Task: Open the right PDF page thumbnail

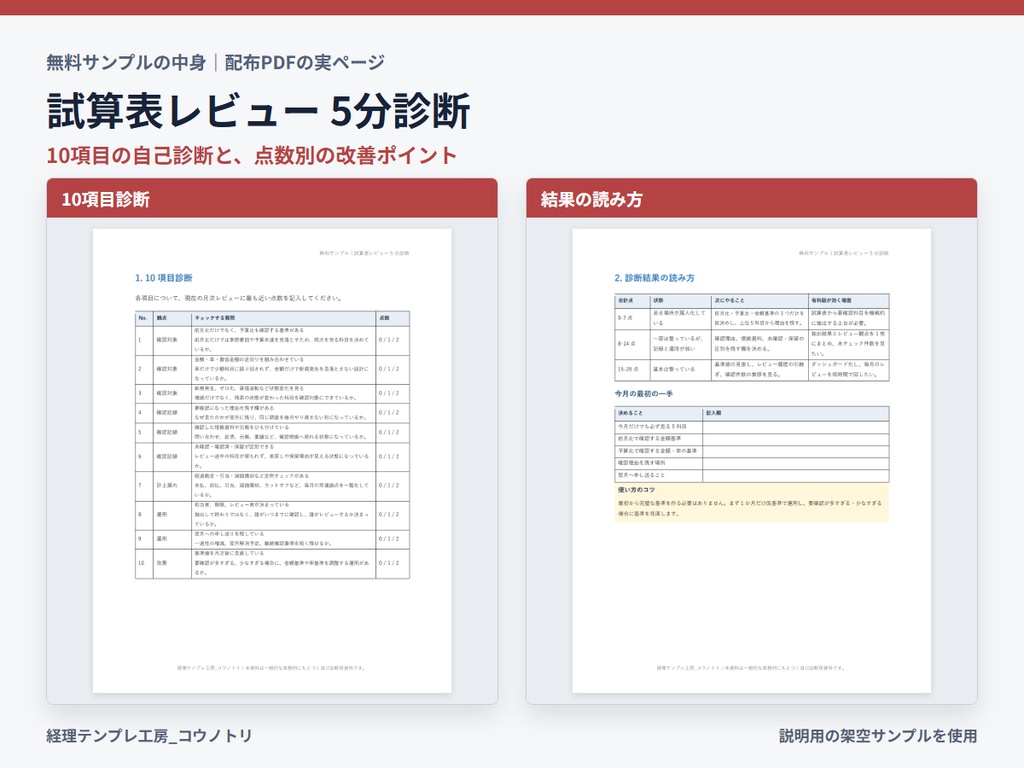Action: tap(752, 460)
